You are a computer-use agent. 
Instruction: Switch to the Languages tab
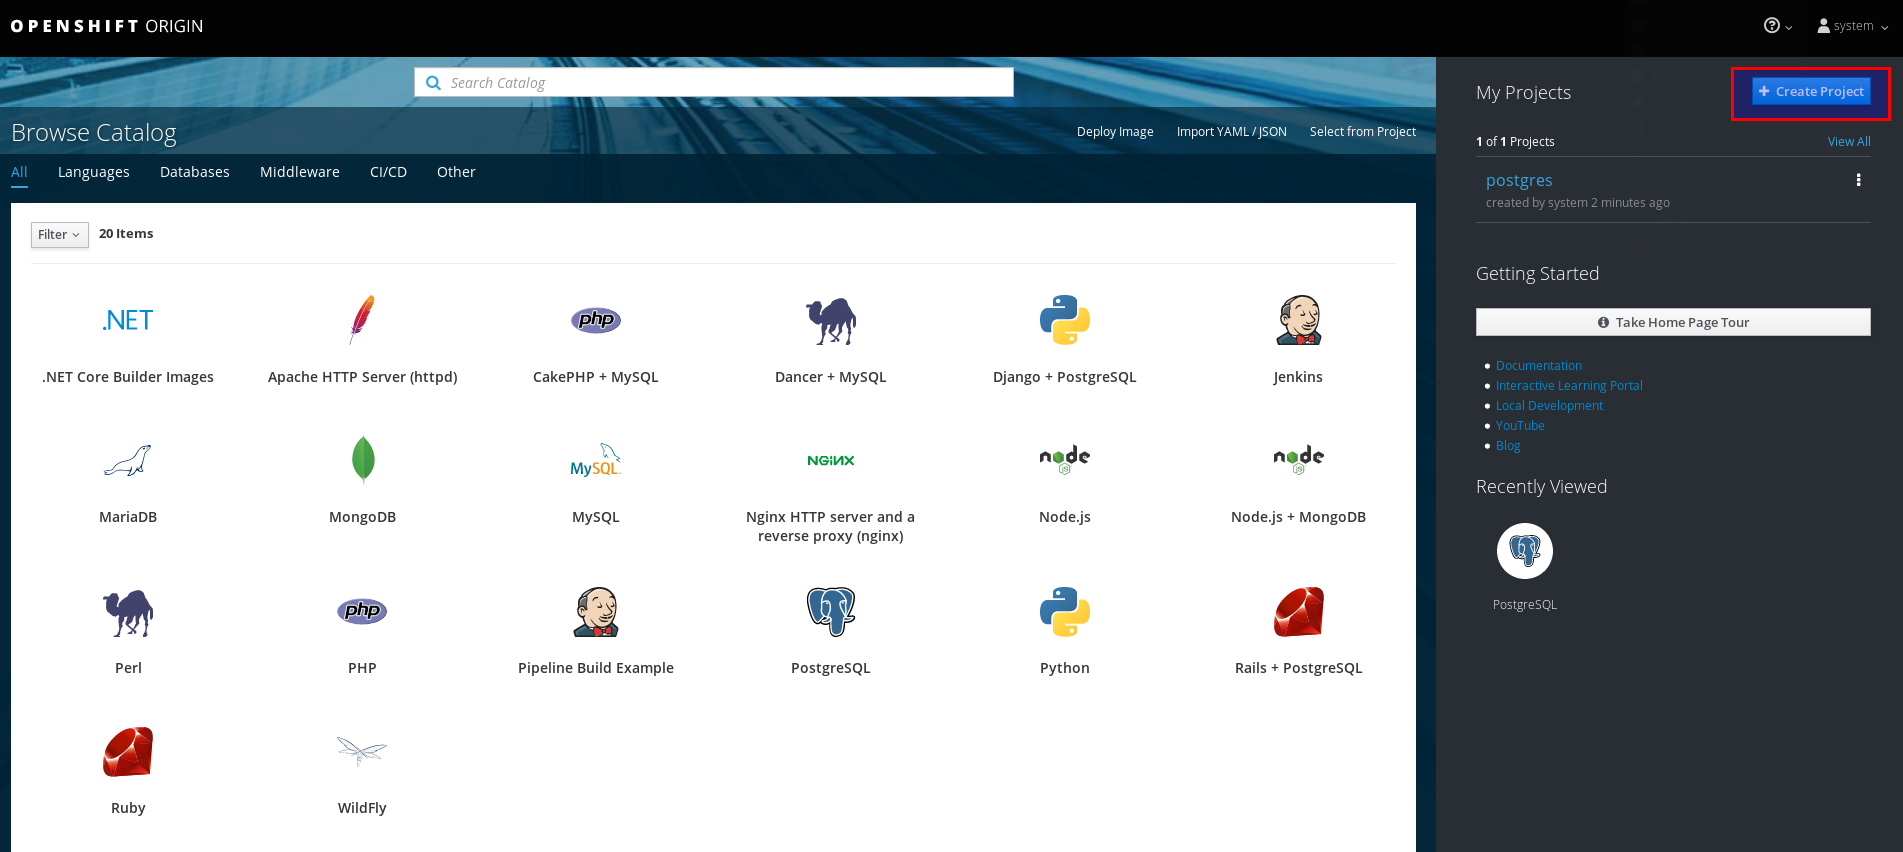pos(94,172)
